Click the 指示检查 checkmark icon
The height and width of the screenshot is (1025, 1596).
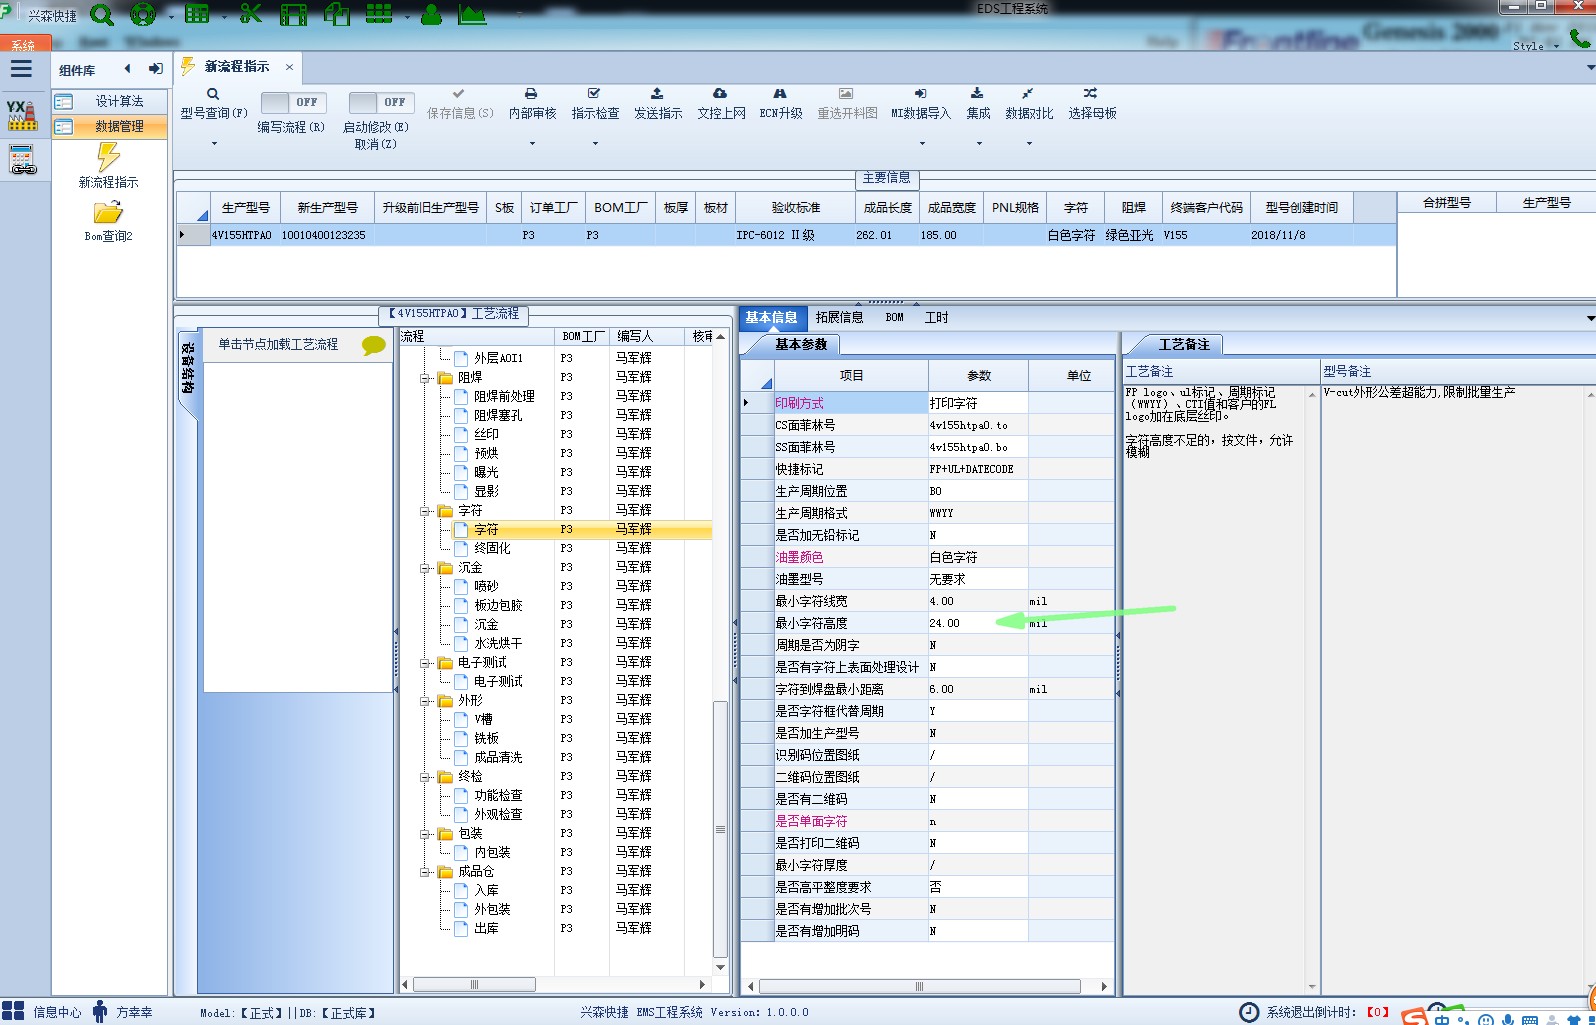tap(594, 93)
